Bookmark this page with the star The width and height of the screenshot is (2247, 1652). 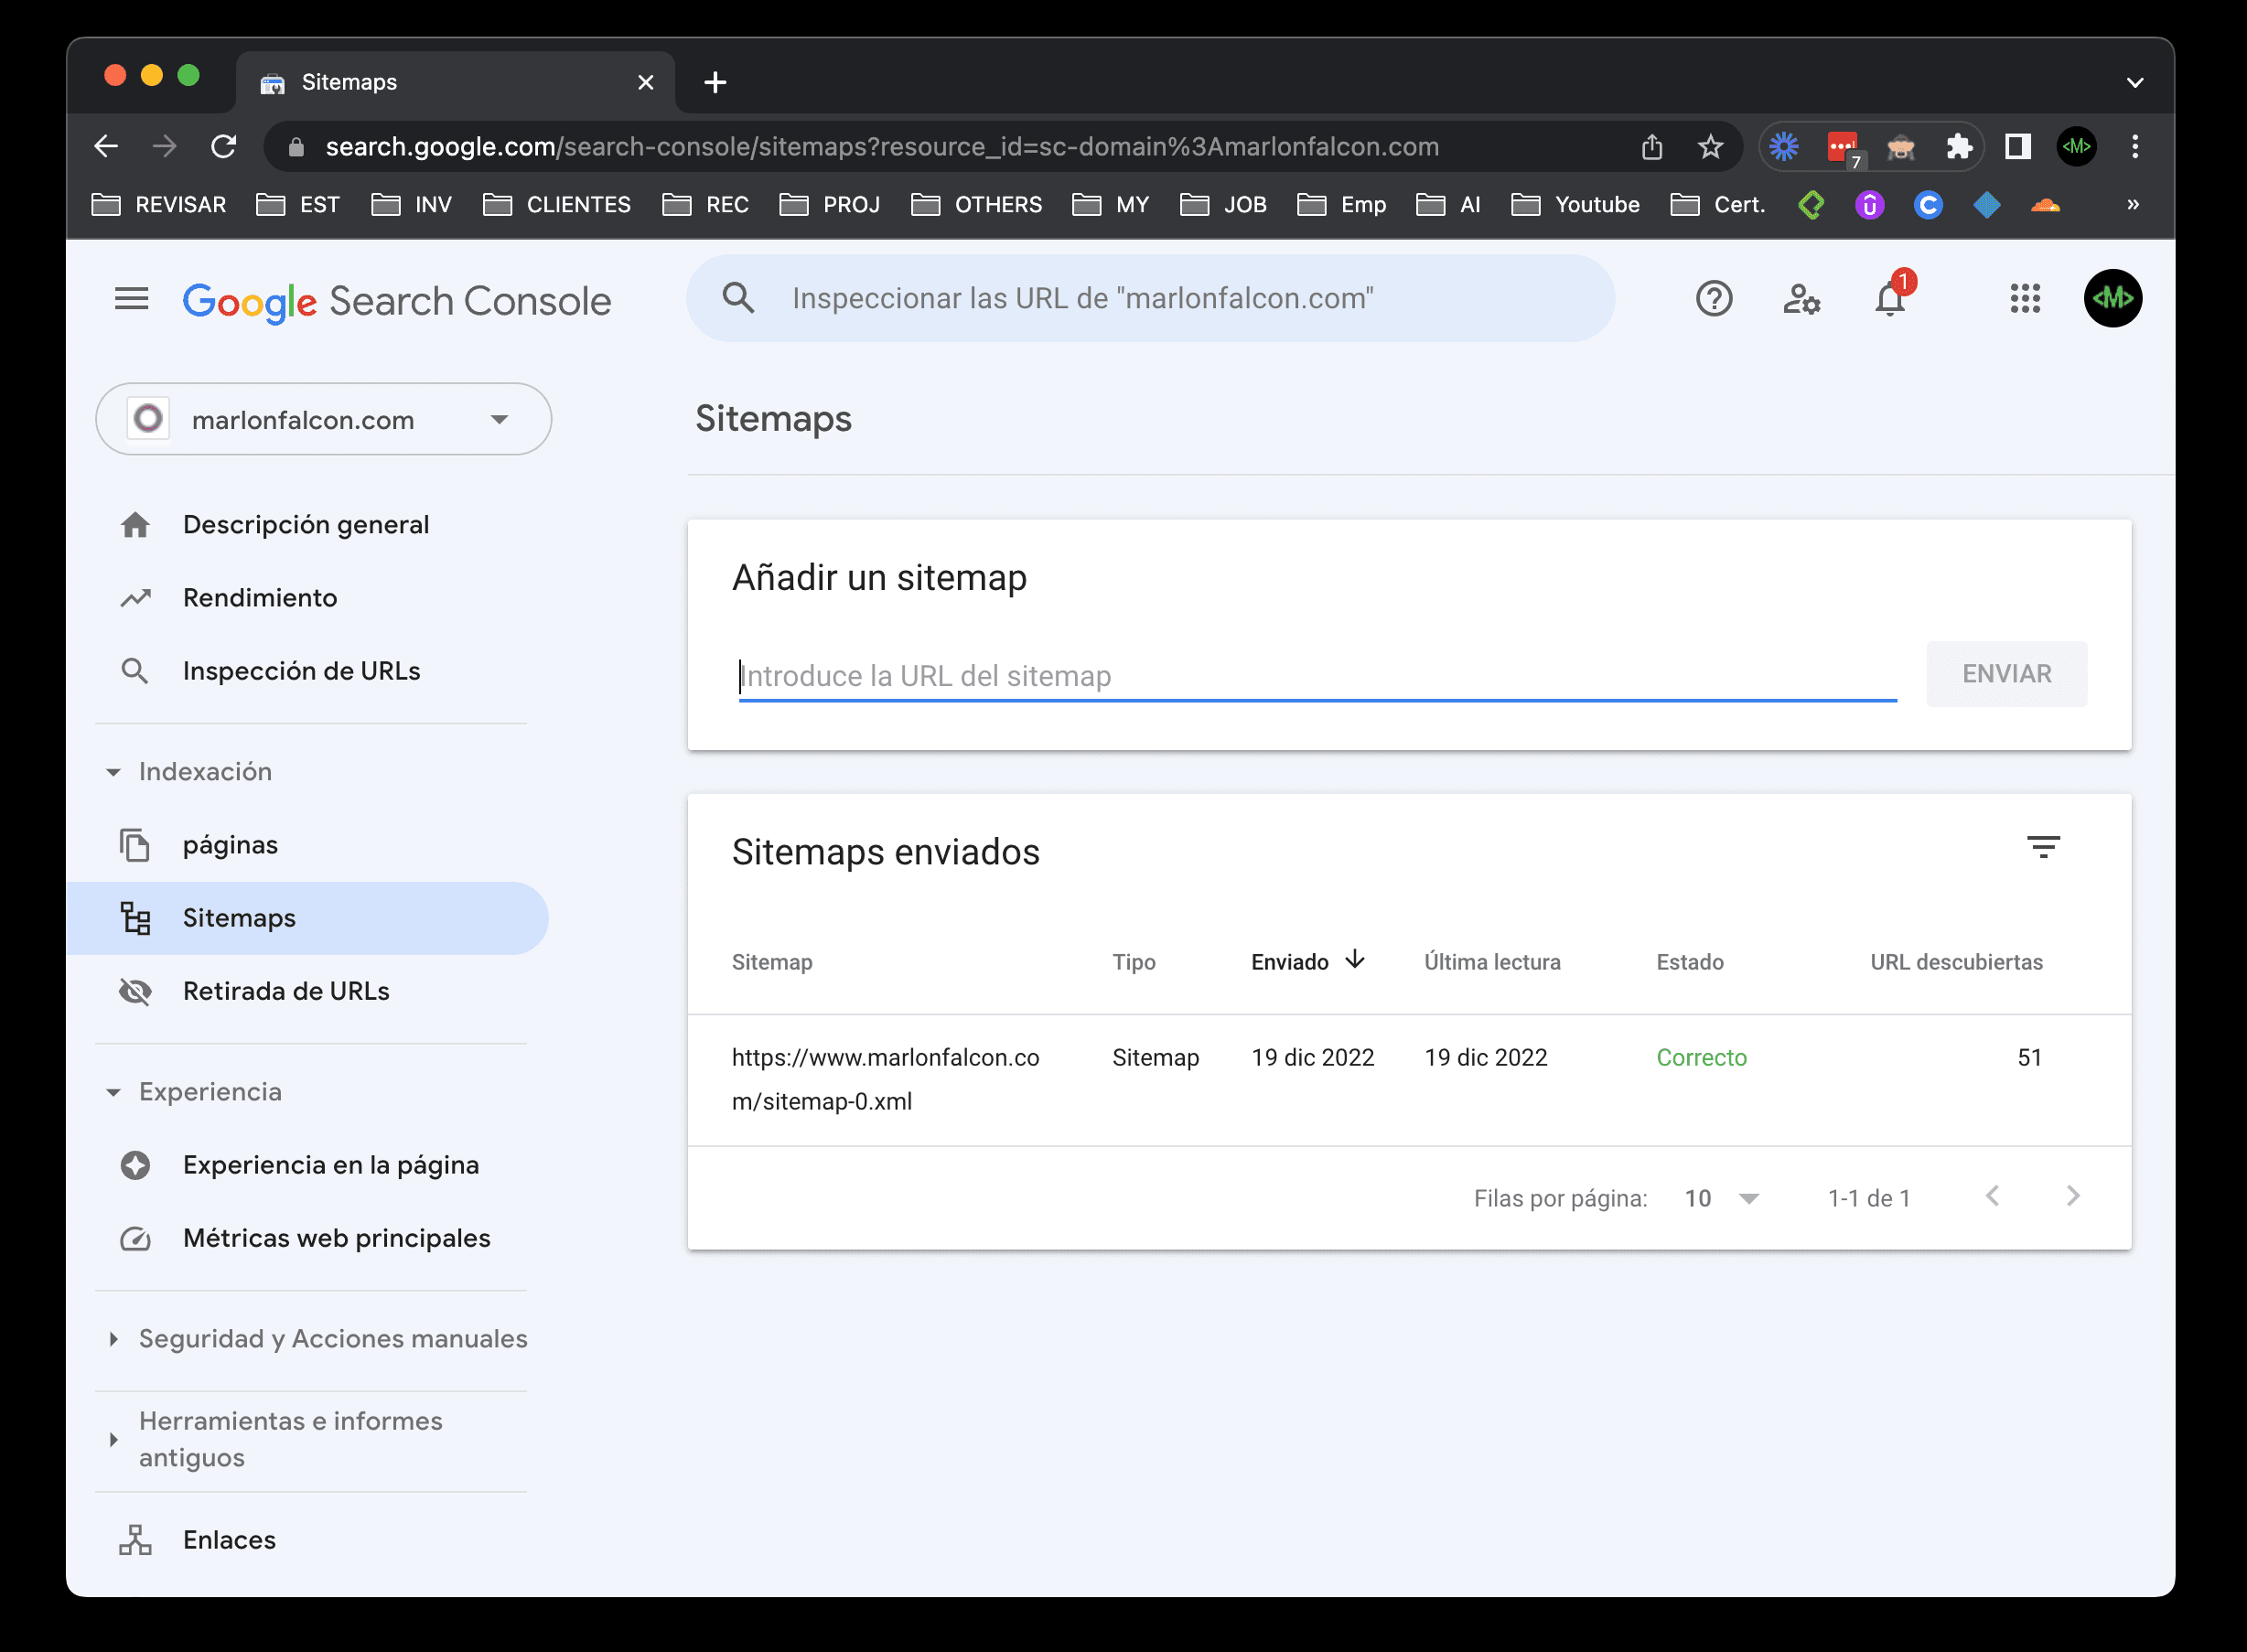(x=1711, y=147)
